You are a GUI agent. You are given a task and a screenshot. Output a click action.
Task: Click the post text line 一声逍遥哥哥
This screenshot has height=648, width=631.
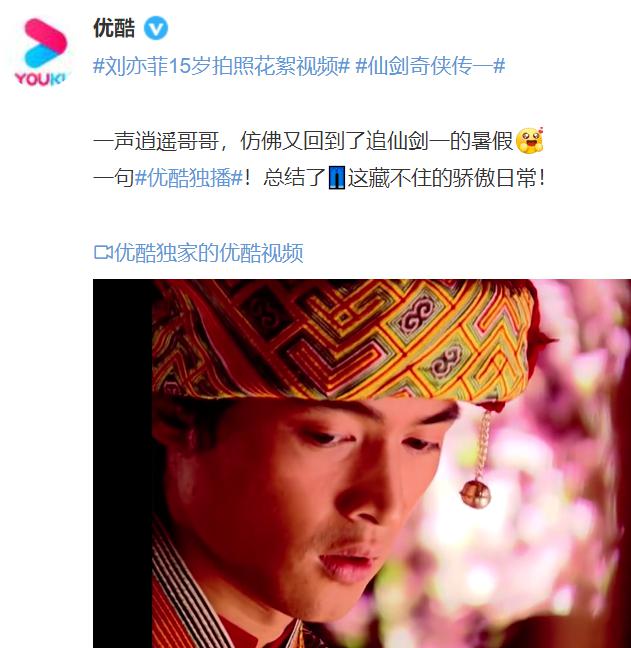[156, 141]
